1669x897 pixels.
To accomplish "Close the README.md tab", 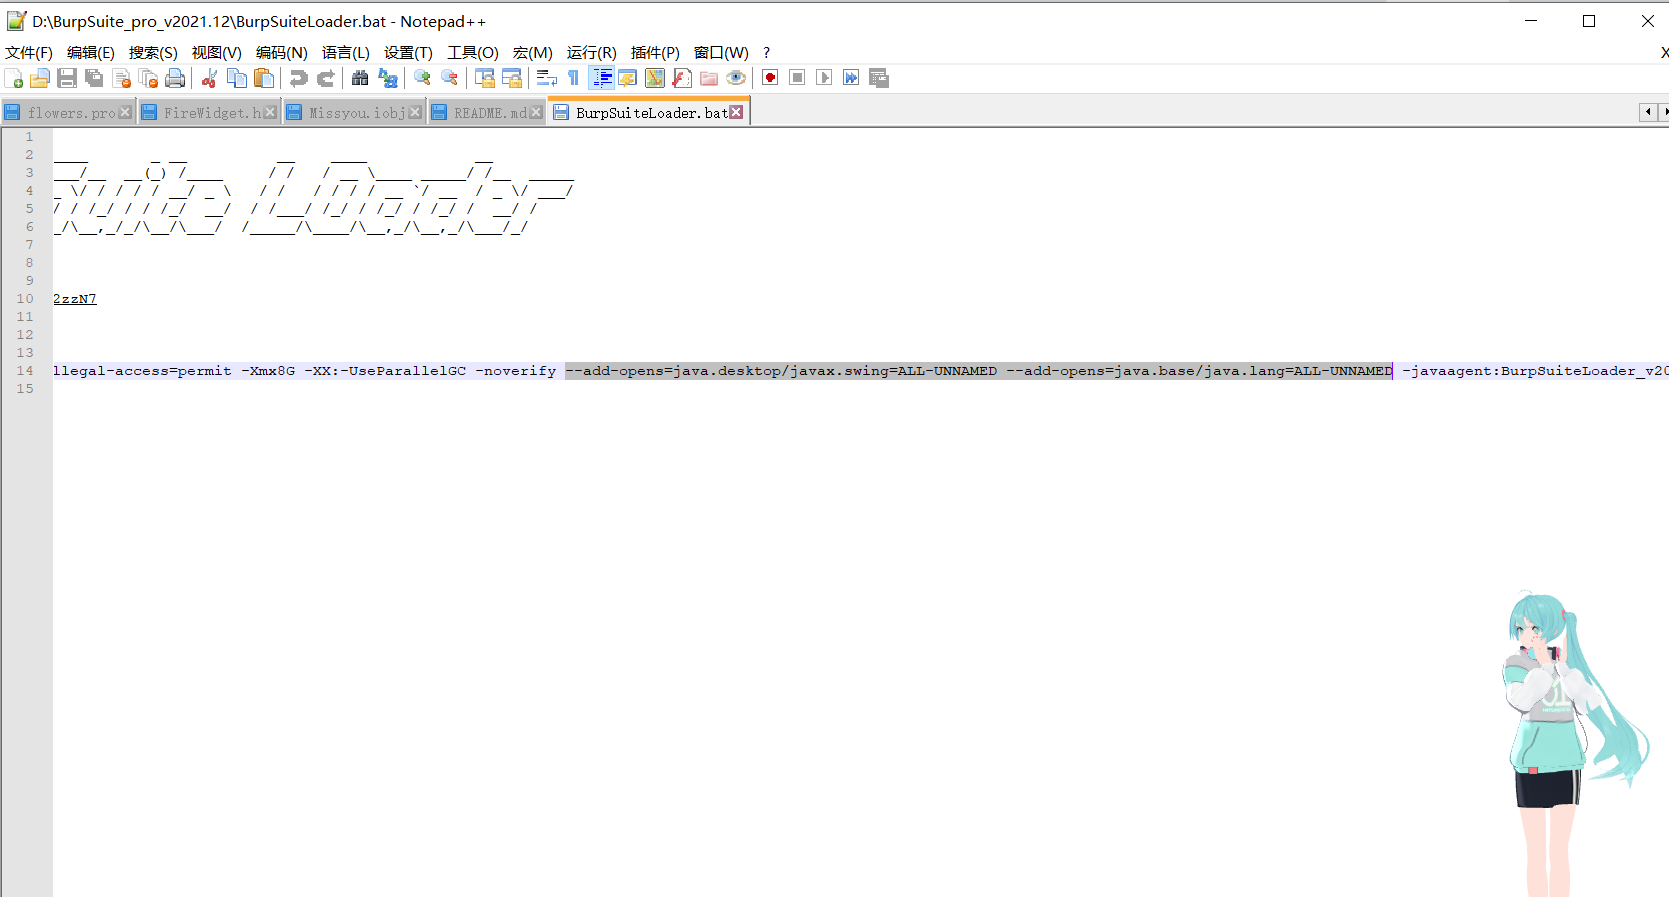I will (536, 113).
